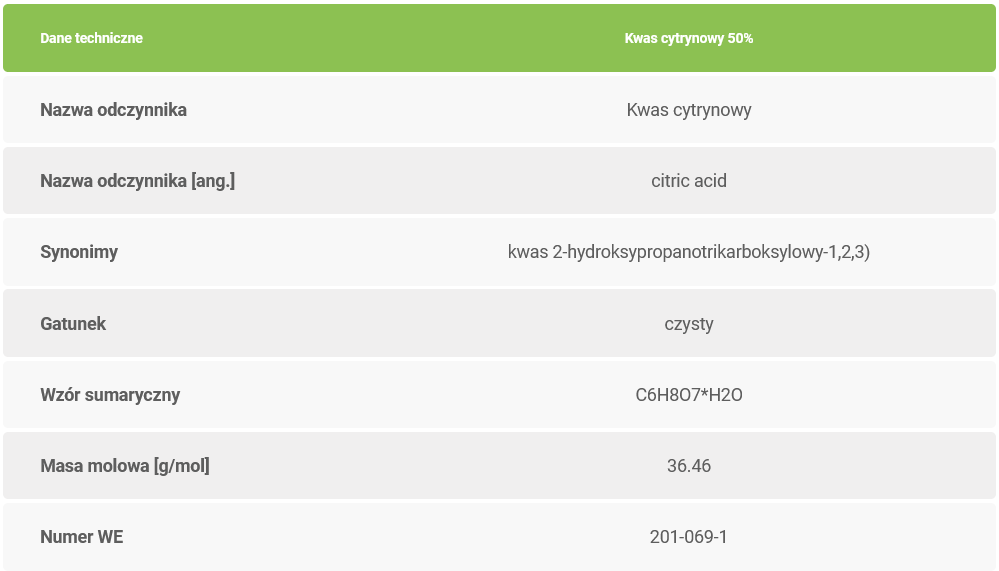999x571 pixels.
Task: Click the '50%' in the green header
Action: 740,38
